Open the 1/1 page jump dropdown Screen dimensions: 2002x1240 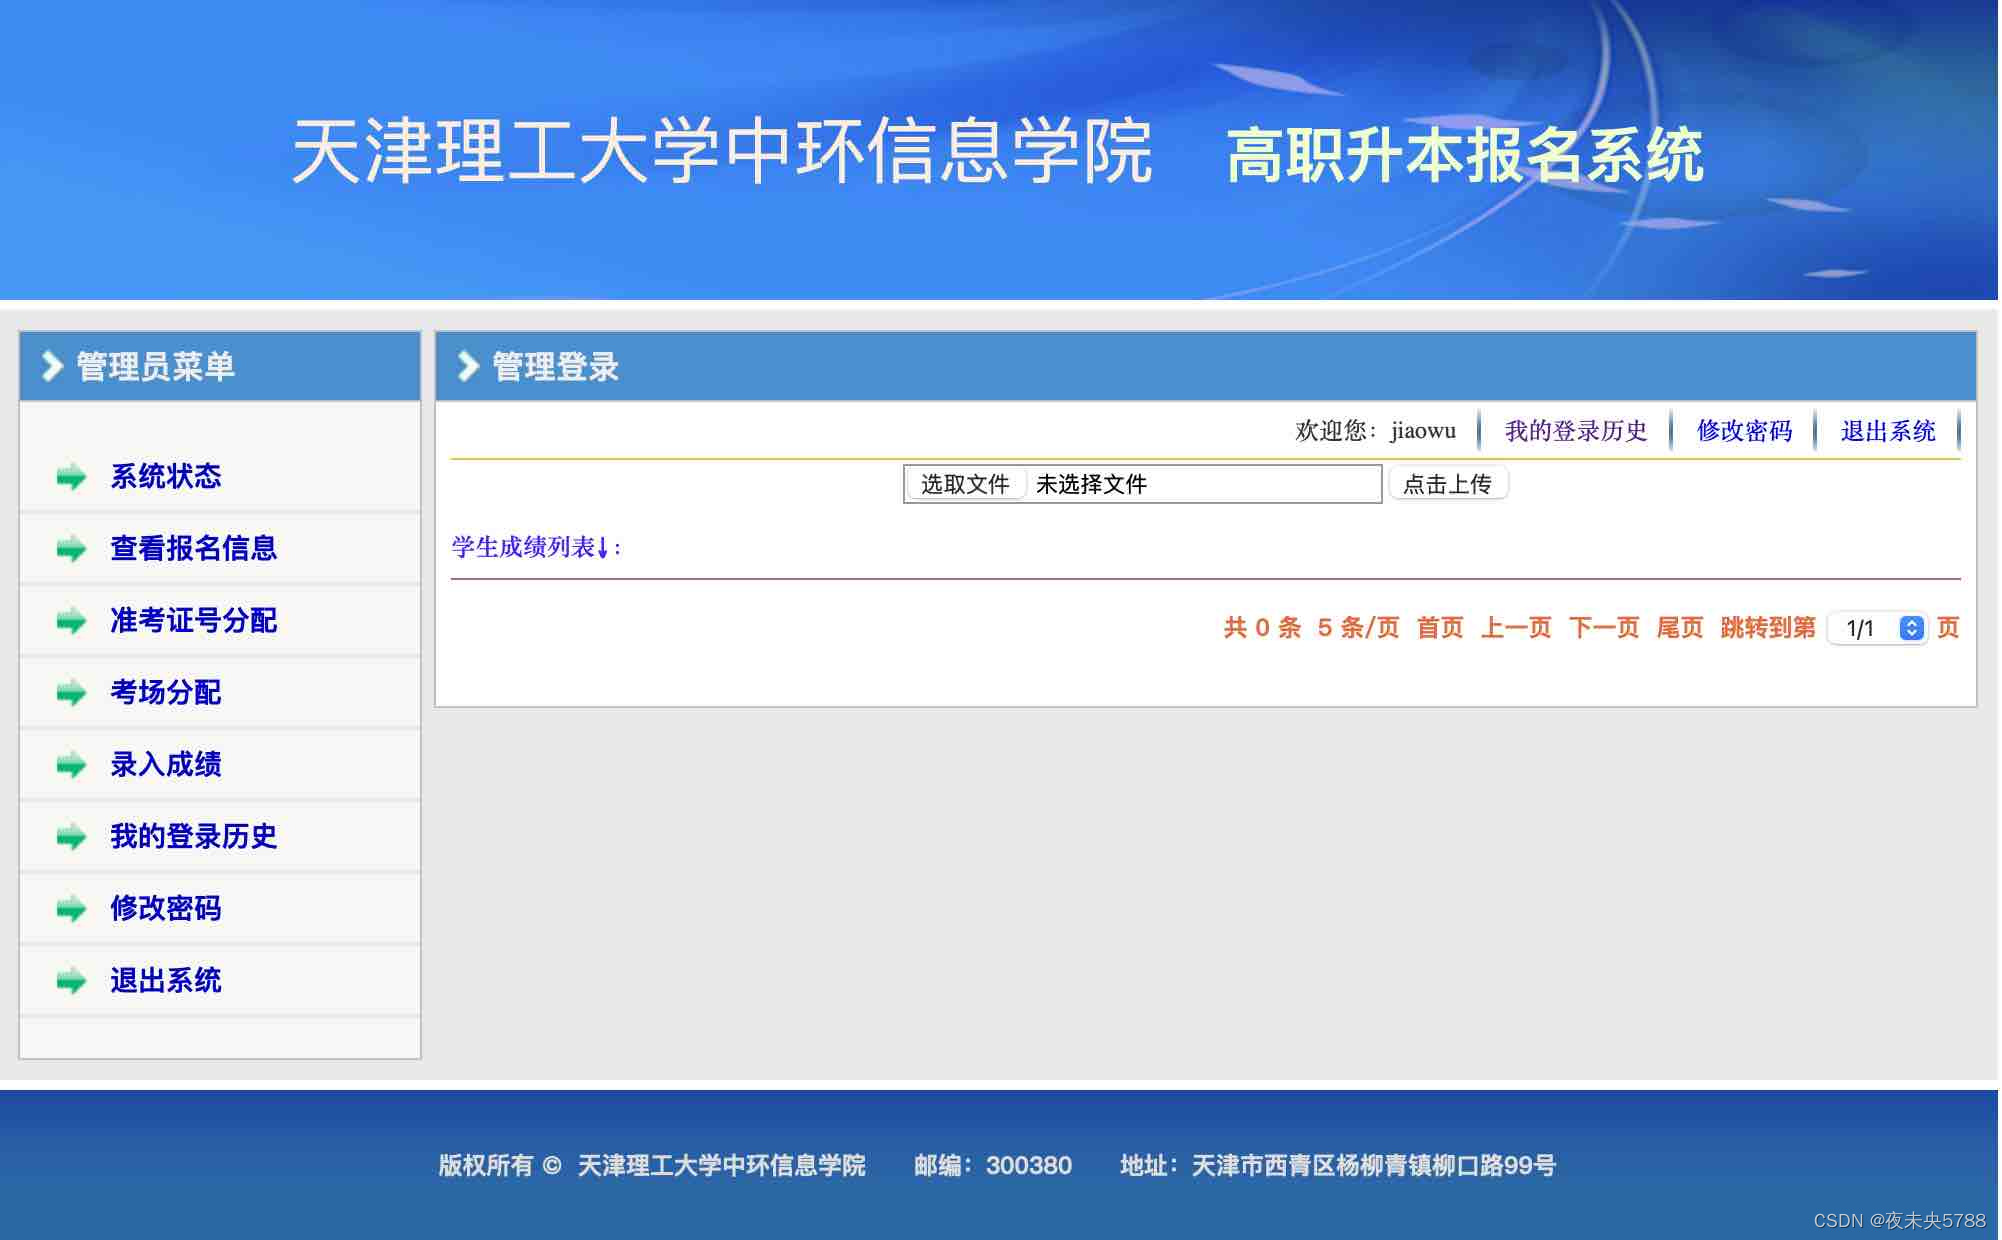pyautogui.click(x=1877, y=628)
